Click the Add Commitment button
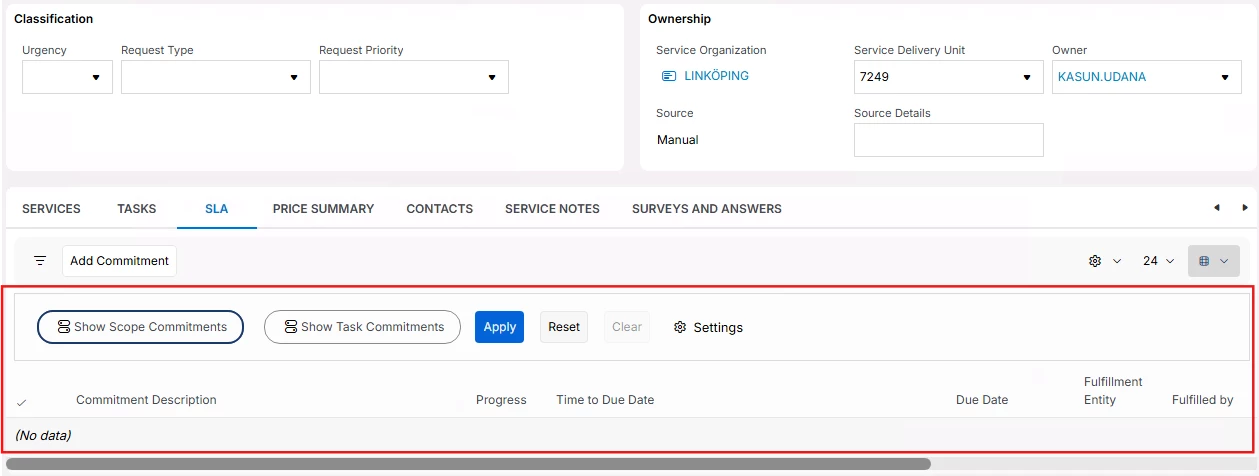 pos(119,261)
